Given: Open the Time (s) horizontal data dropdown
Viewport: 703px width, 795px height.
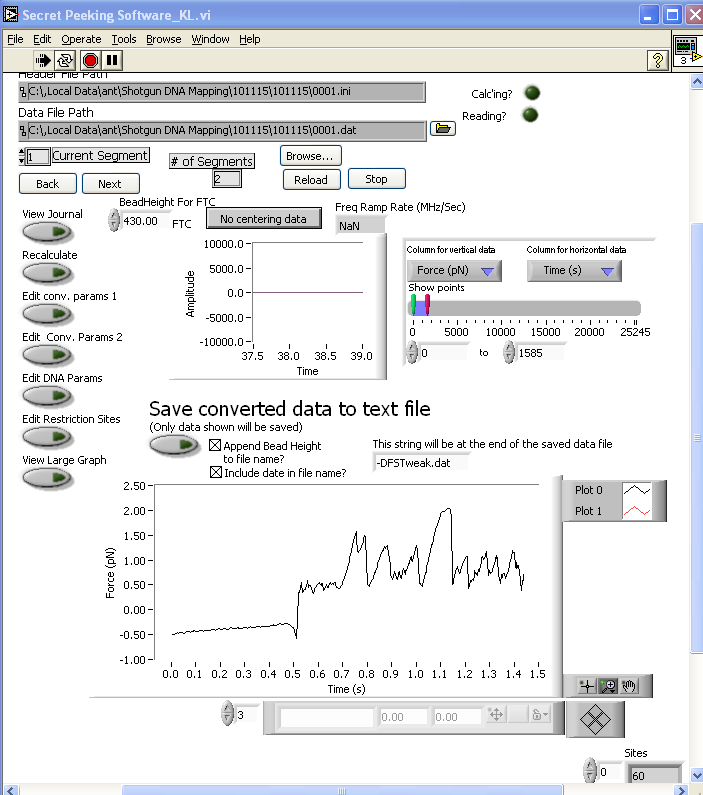Looking at the screenshot, I should pos(574,271).
